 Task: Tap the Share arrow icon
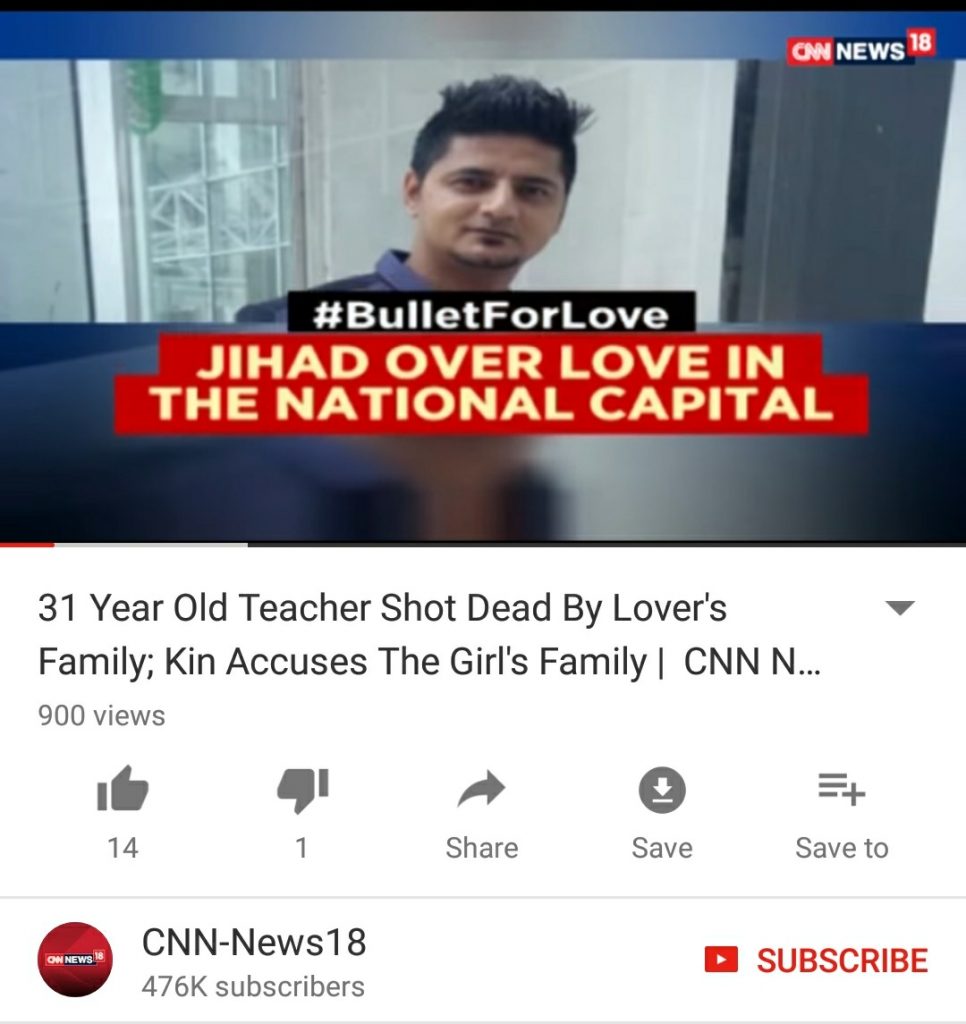(x=482, y=789)
